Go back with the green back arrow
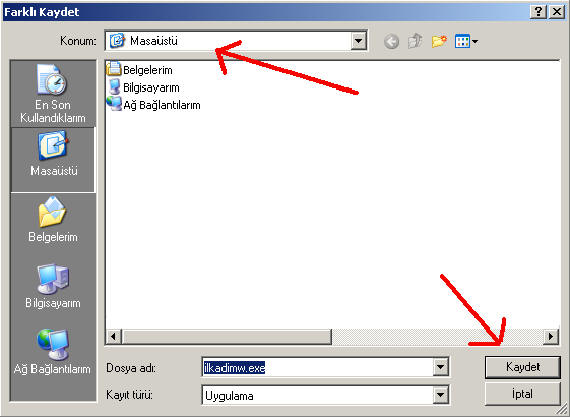The image size is (570, 417). (x=391, y=41)
